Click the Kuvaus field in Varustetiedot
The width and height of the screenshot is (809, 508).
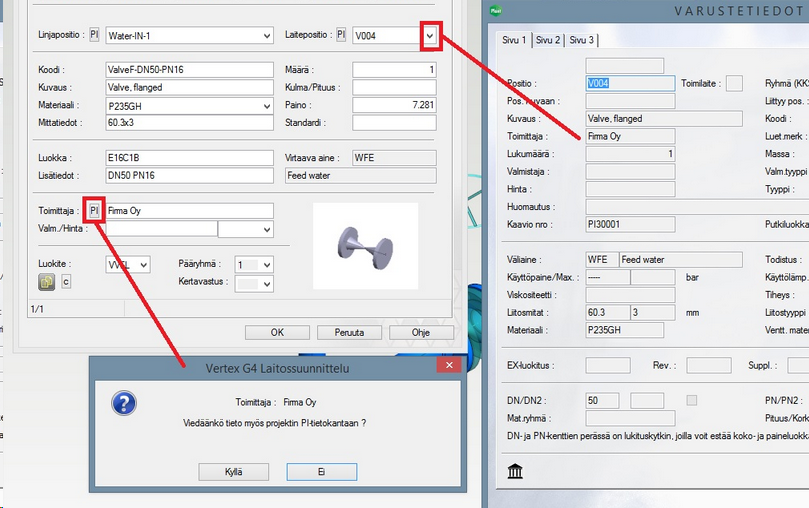coord(664,119)
